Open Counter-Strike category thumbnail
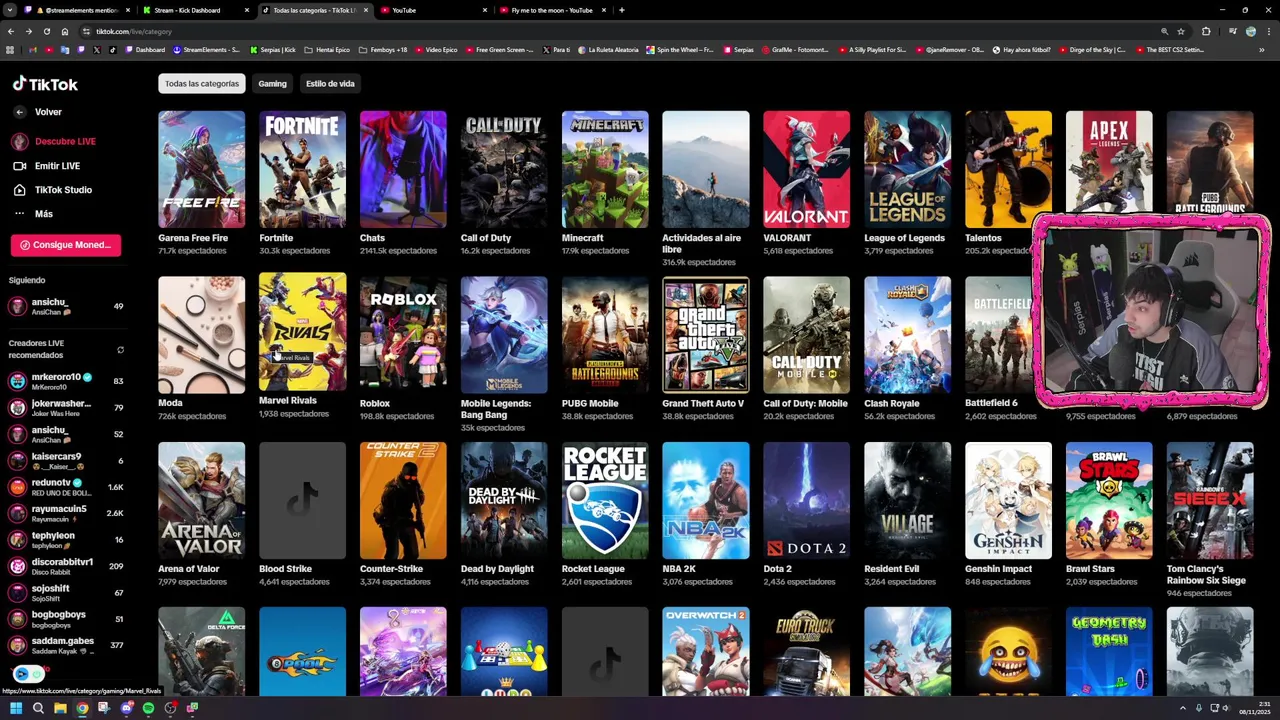Image resolution: width=1280 pixels, height=720 pixels. coord(403,500)
